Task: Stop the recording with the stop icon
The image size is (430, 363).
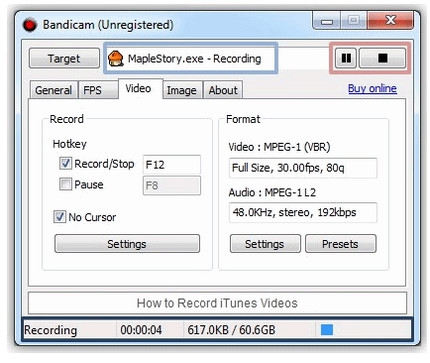Action: [382, 58]
